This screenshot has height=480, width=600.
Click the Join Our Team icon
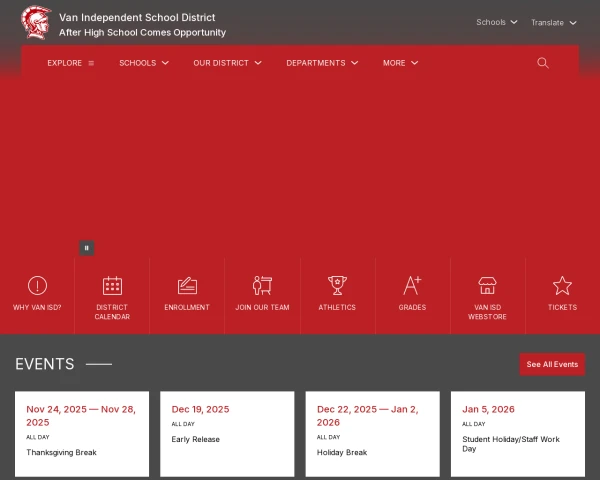point(262,286)
